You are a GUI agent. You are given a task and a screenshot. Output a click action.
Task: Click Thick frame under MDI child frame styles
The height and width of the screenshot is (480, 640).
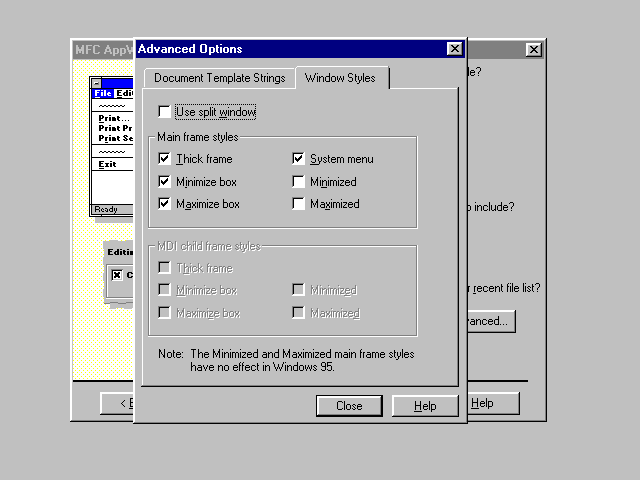click(x=165, y=268)
